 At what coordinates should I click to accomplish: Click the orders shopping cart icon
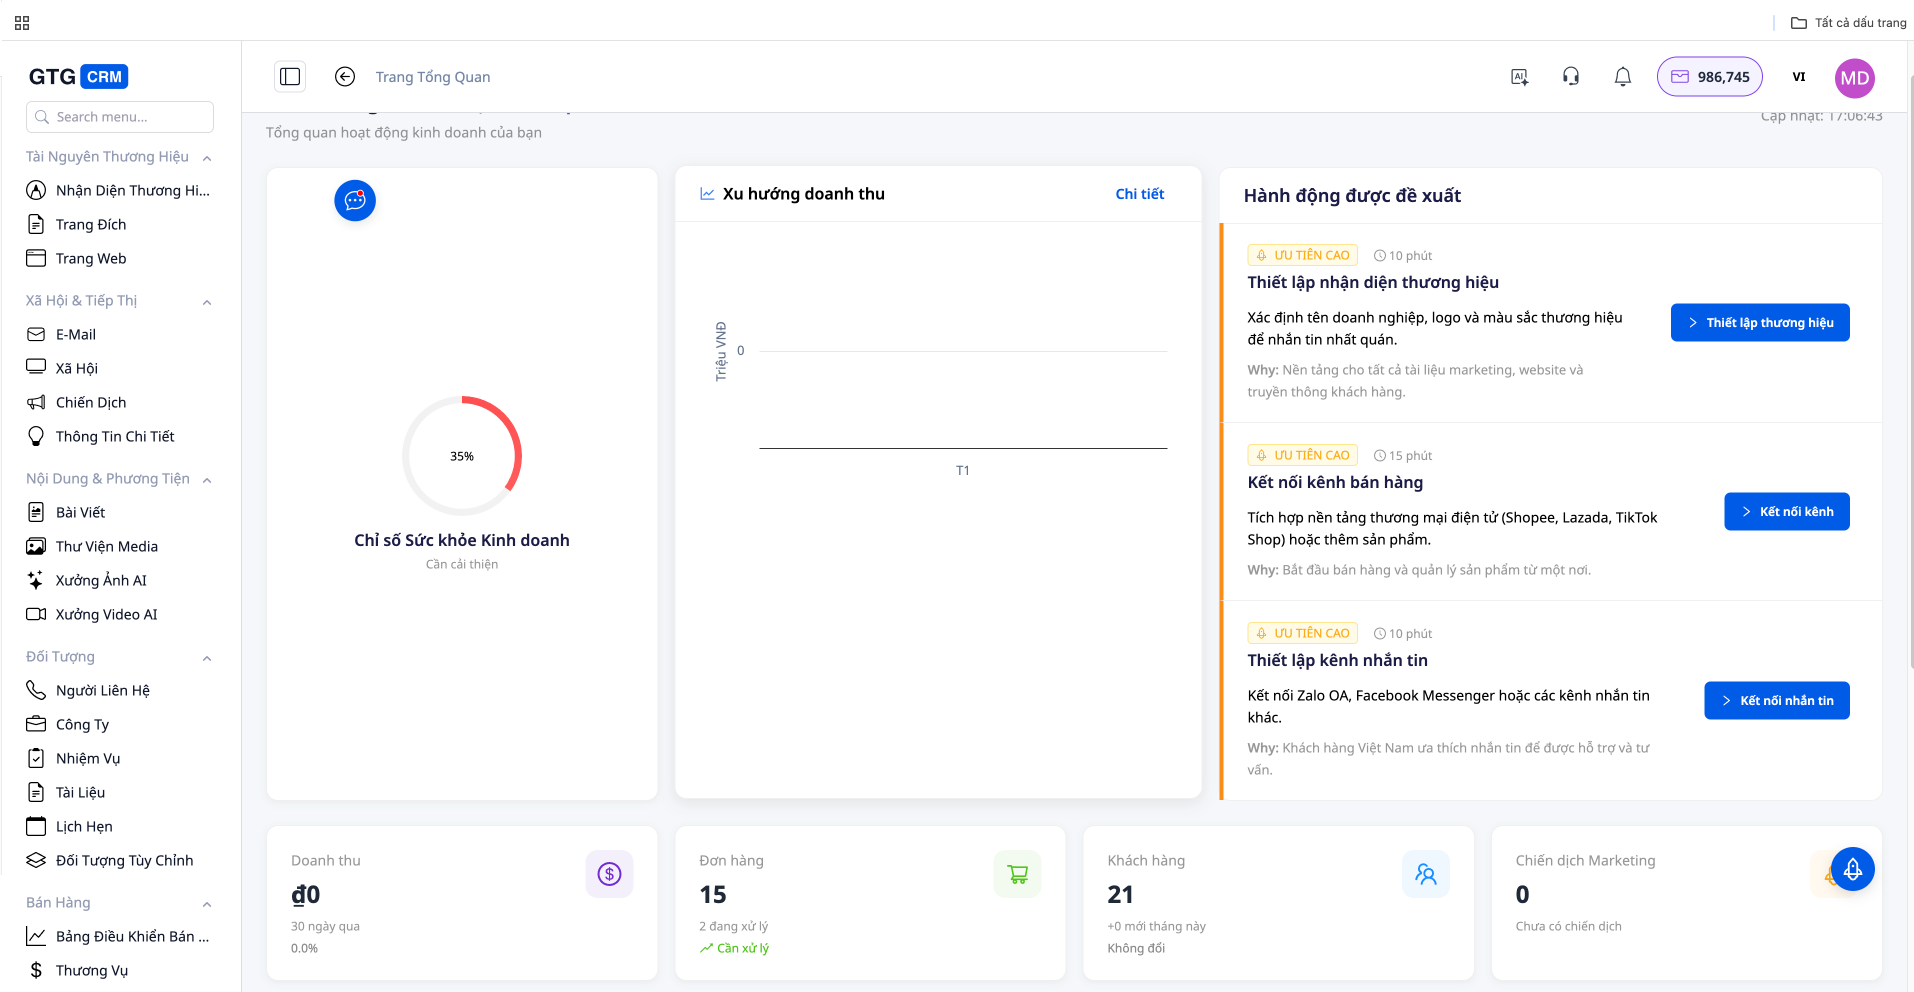tap(1017, 874)
